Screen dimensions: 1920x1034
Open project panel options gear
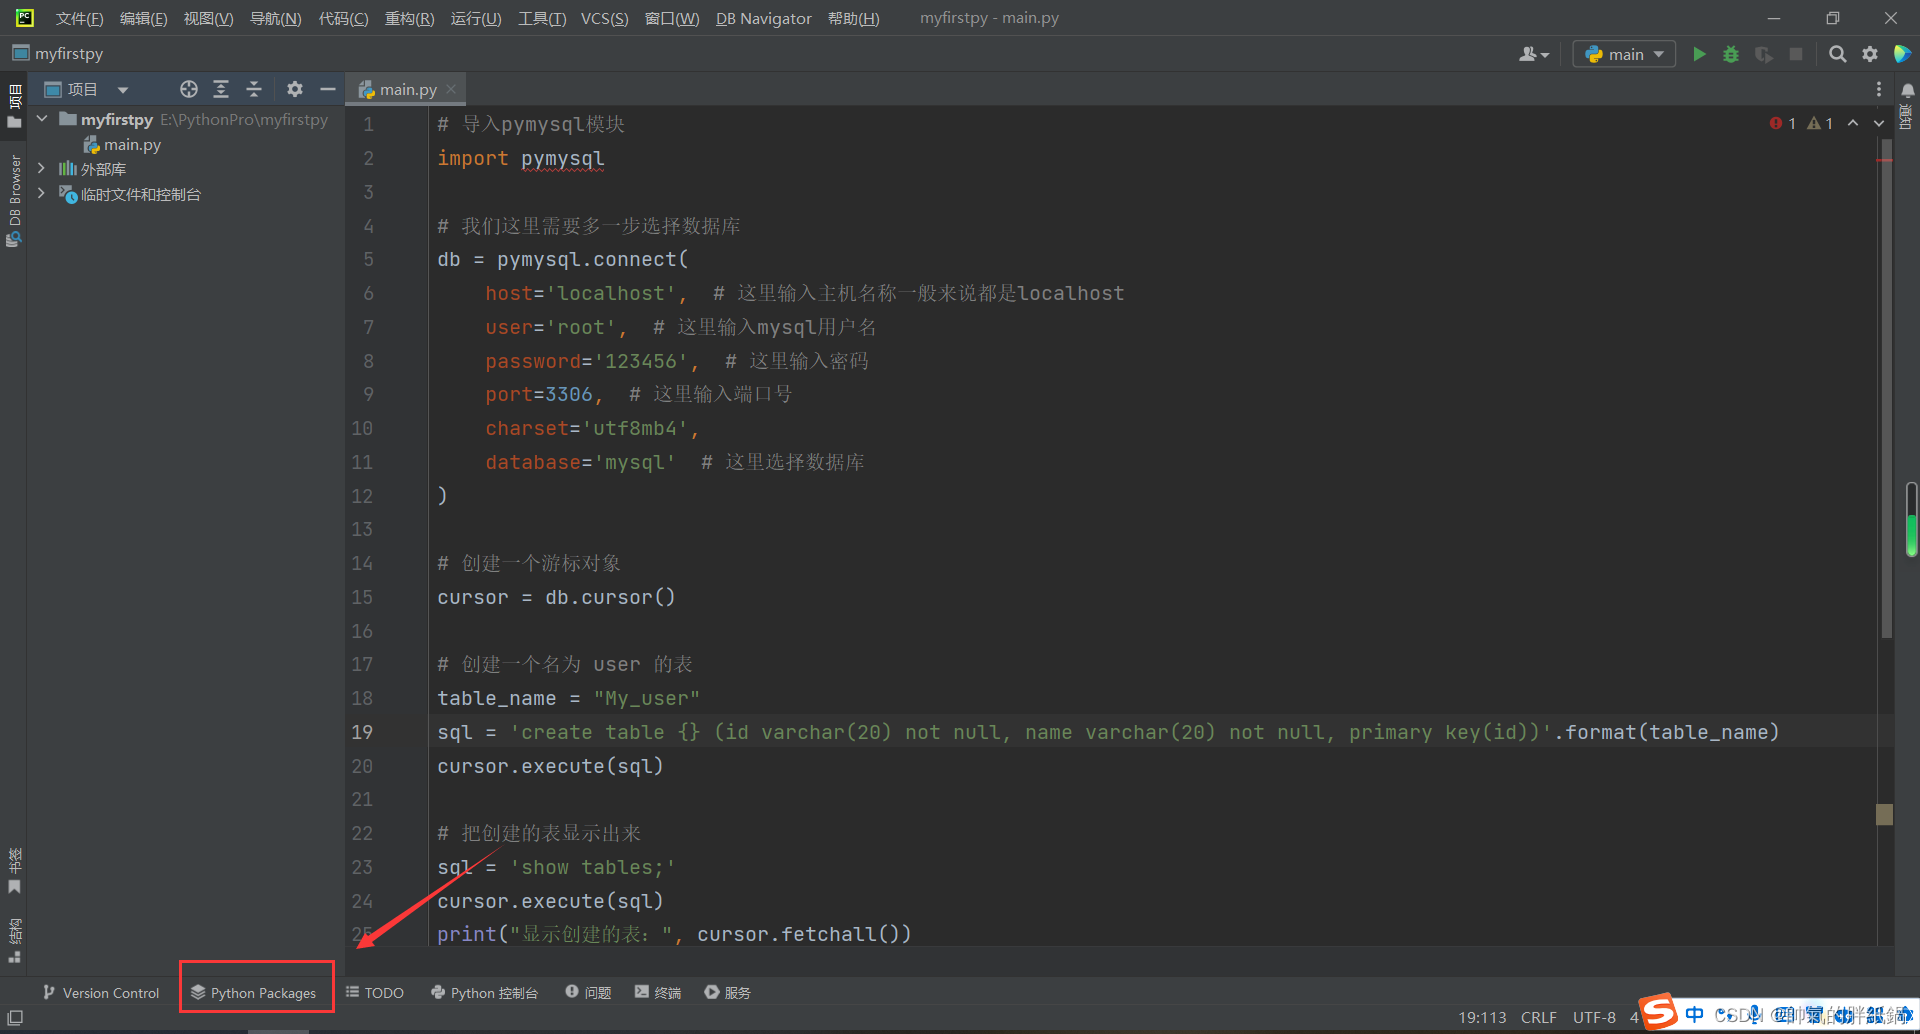click(294, 89)
